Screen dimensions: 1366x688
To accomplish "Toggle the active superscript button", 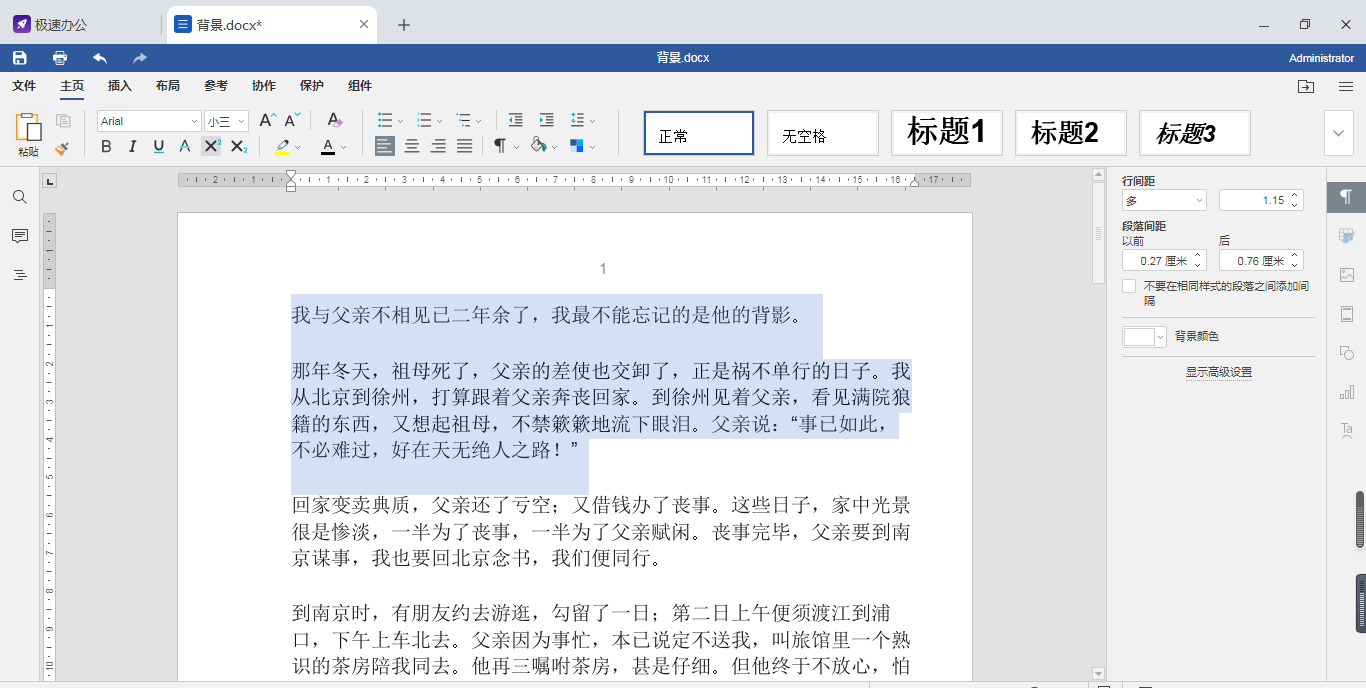I will click(x=211, y=146).
